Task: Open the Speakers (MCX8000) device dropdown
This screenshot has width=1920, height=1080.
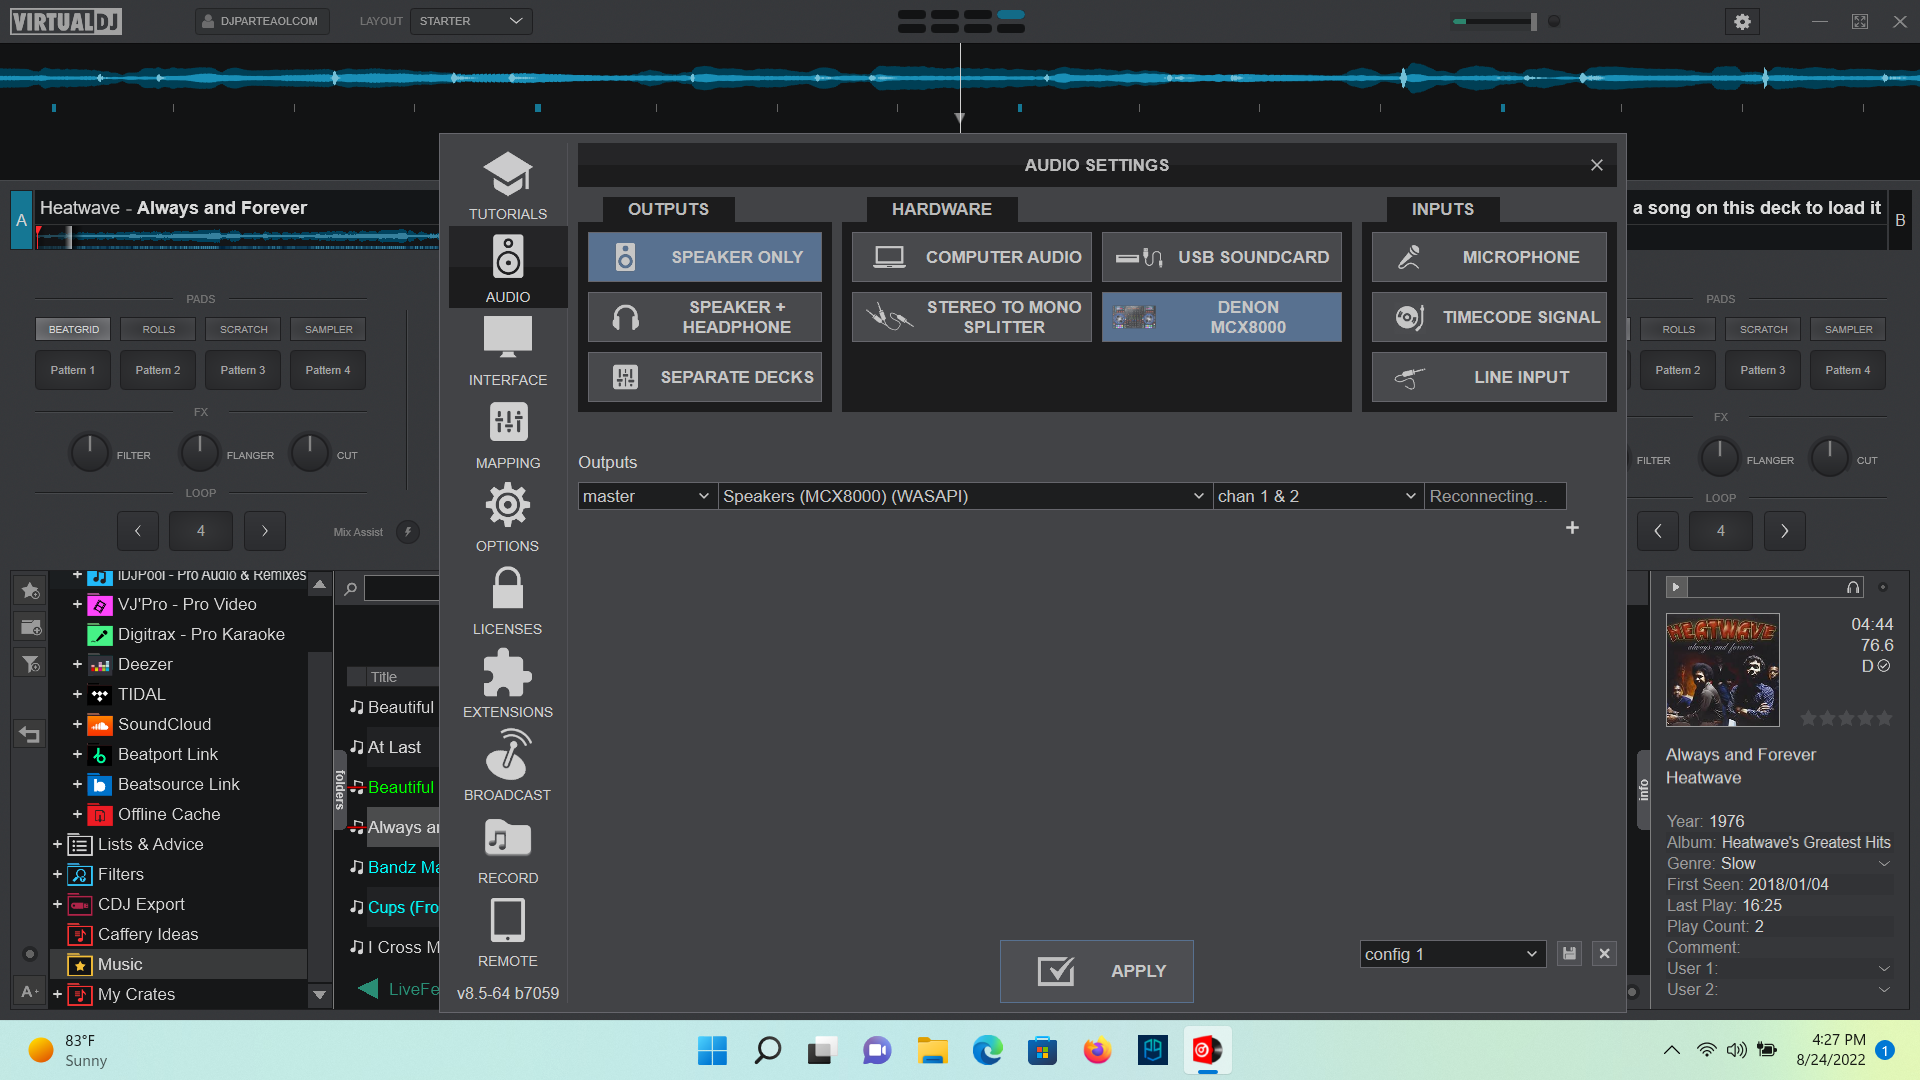Action: click(x=964, y=496)
